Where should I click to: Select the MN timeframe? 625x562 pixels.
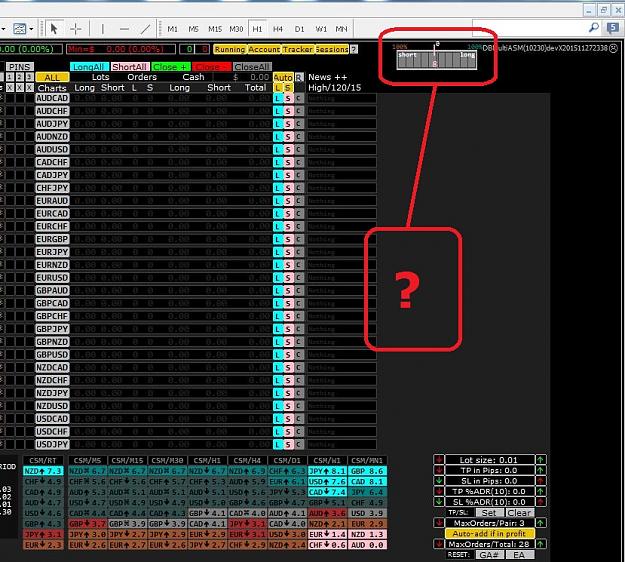click(x=341, y=29)
